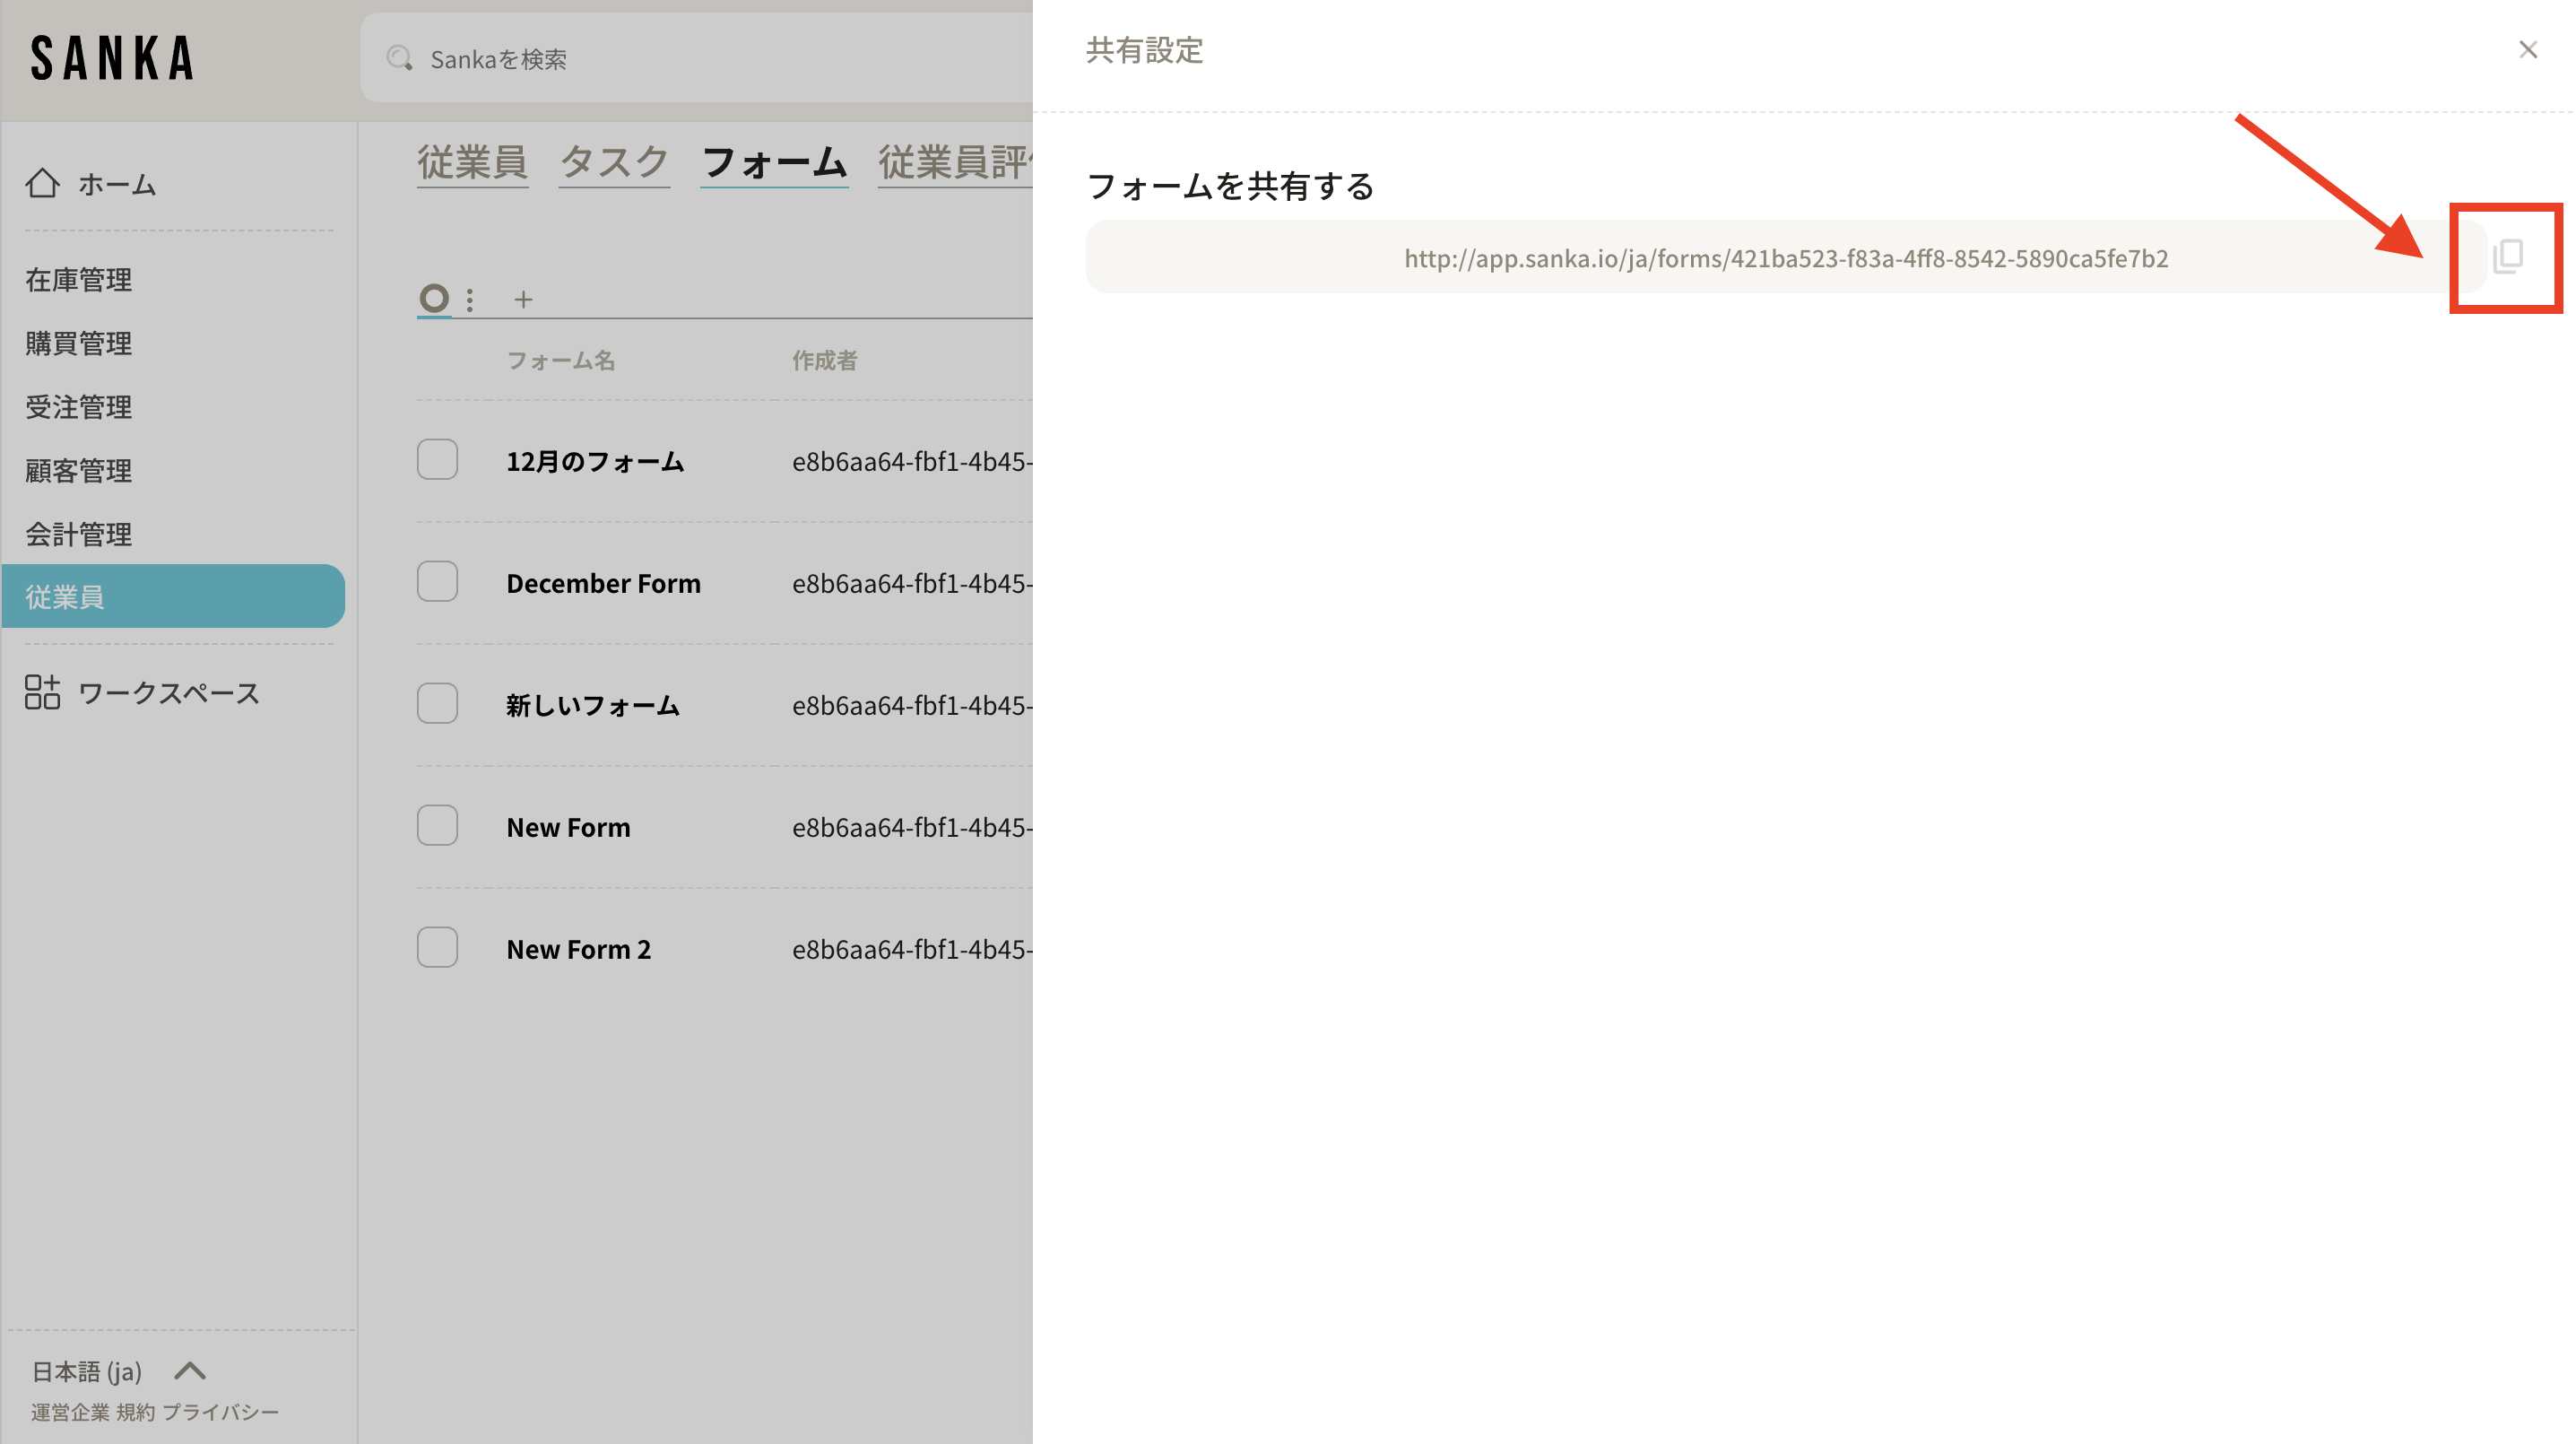Click the shared form URL text
The image size is (2576, 1444).
click(1785, 258)
